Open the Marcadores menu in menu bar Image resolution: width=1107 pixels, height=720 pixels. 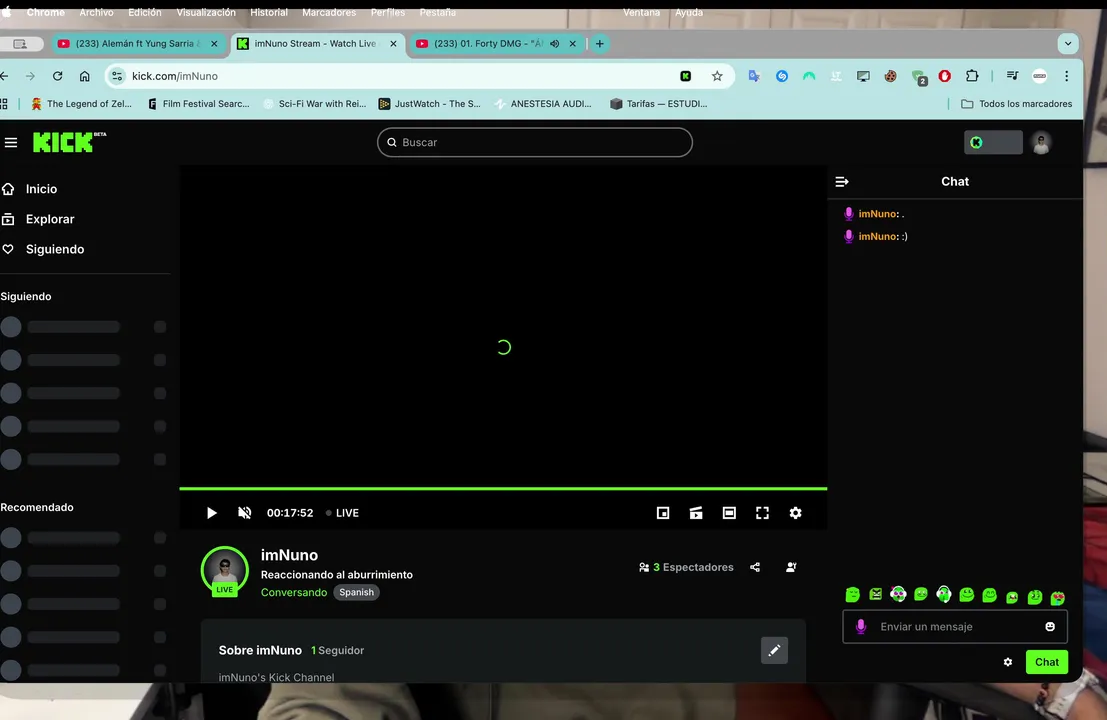pyautogui.click(x=329, y=13)
